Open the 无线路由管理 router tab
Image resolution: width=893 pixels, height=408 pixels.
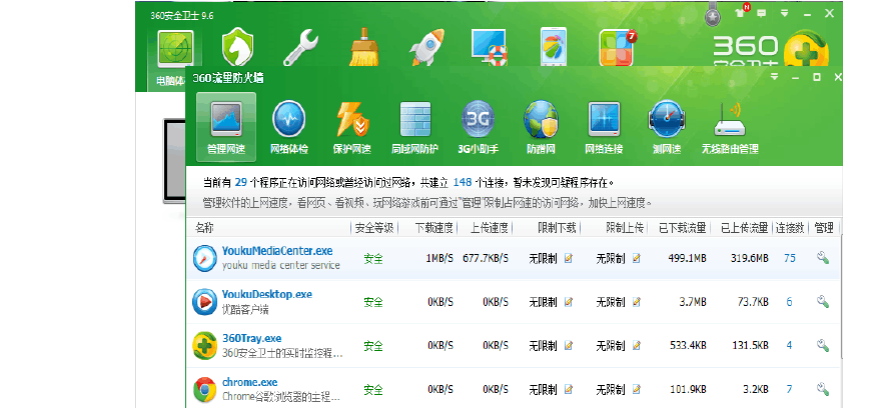pyautogui.click(x=730, y=128)
